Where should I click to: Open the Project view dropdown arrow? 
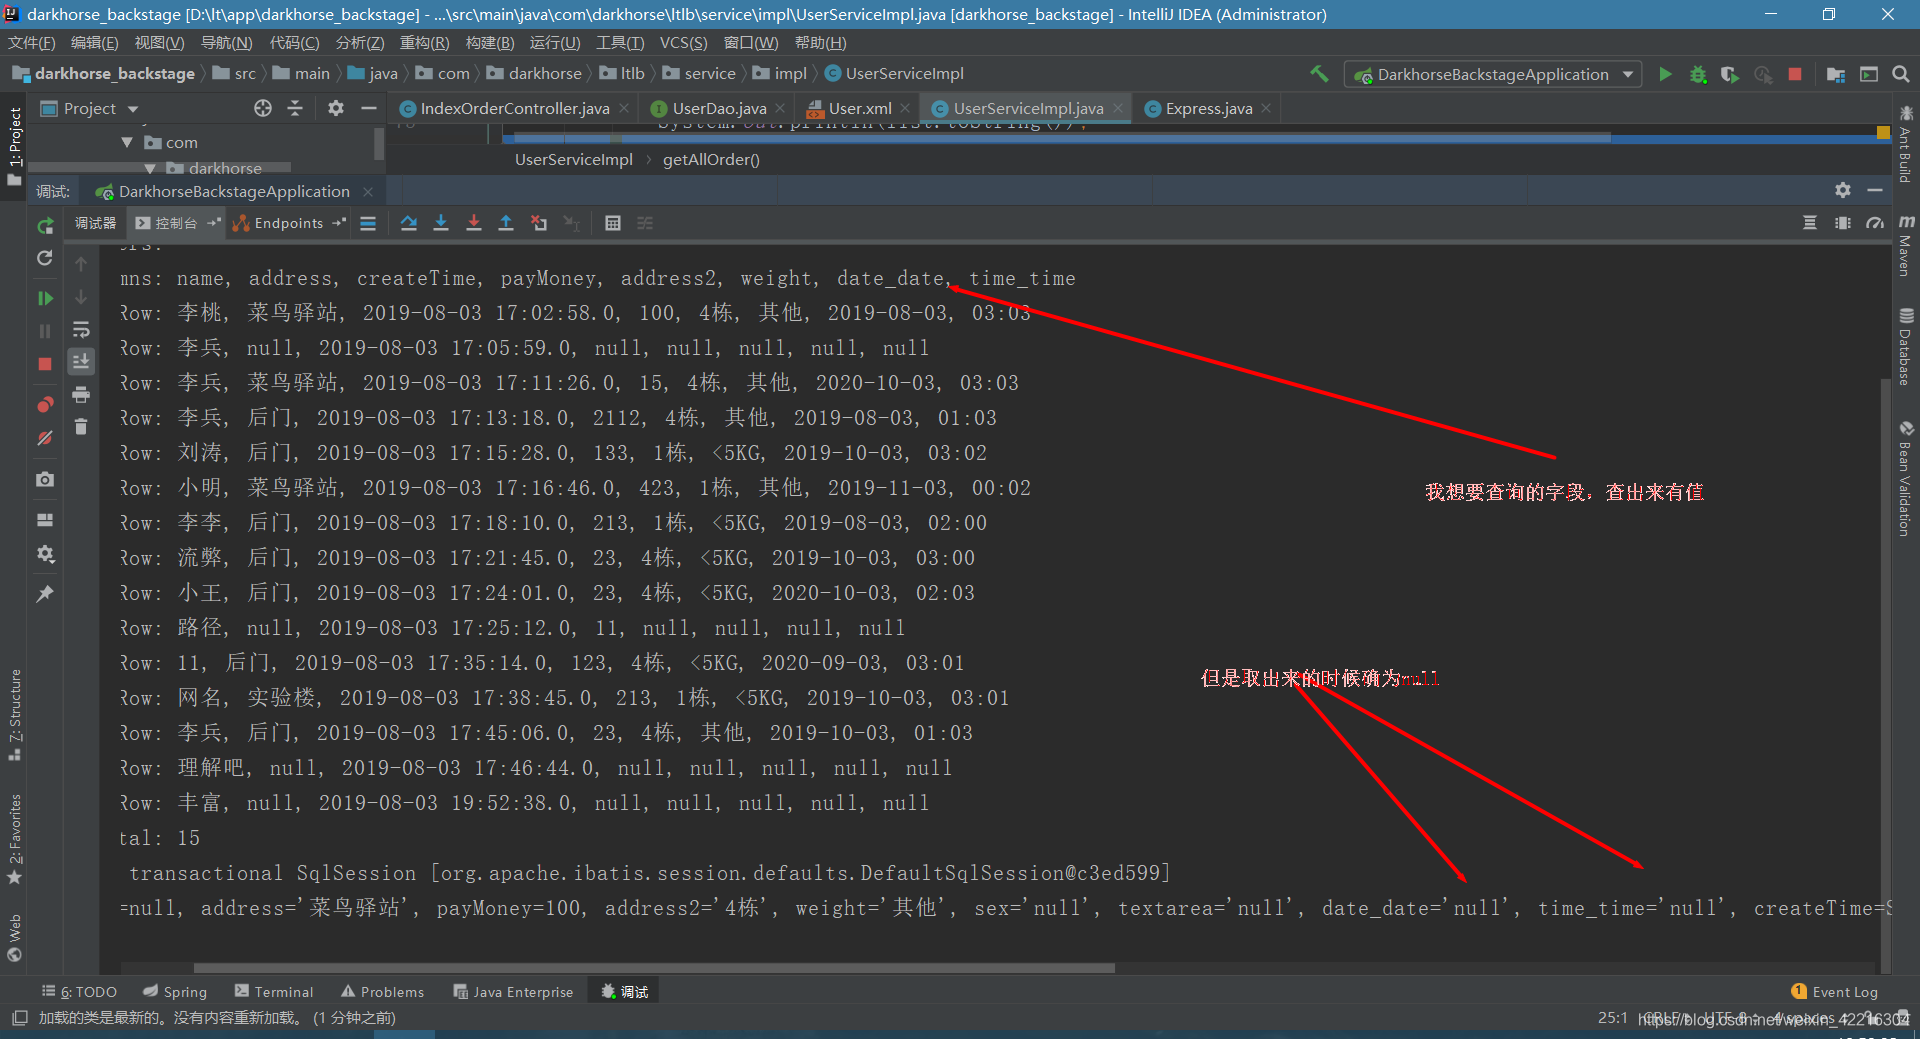(133, 109)
